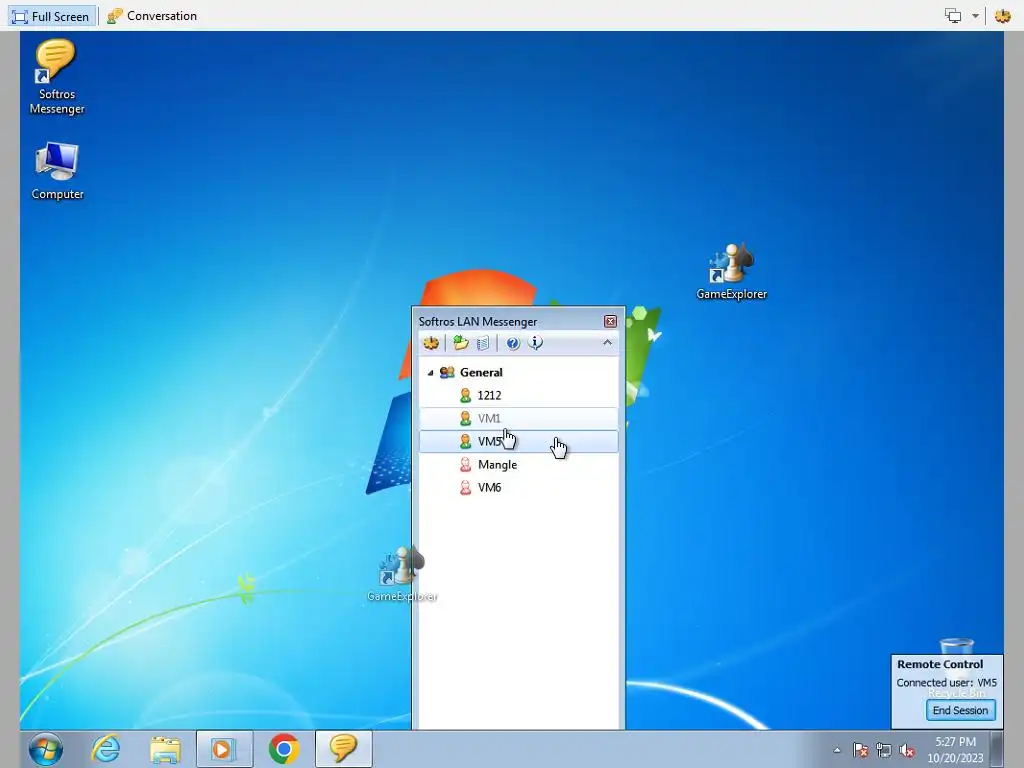
Task: Click the info About icon in messenger
Action: pos(535,343)
